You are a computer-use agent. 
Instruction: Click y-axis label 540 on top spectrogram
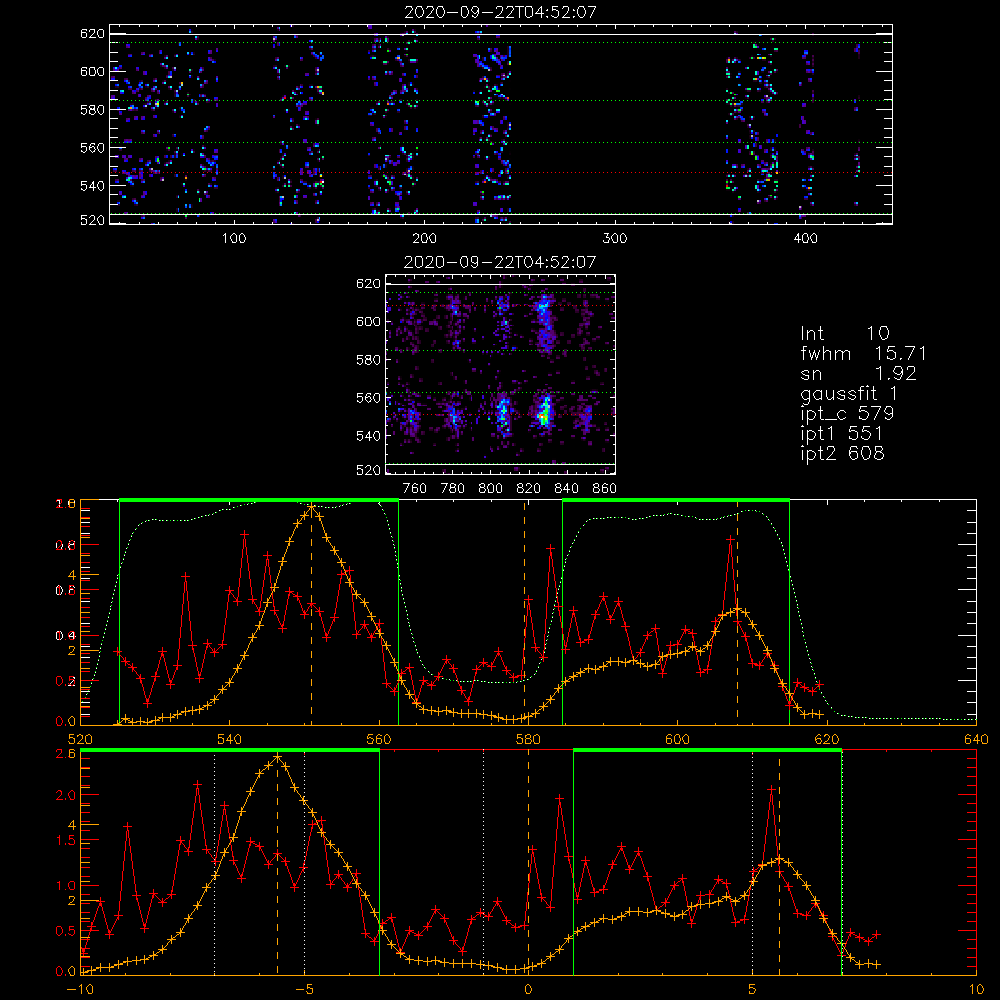(92, 186)
